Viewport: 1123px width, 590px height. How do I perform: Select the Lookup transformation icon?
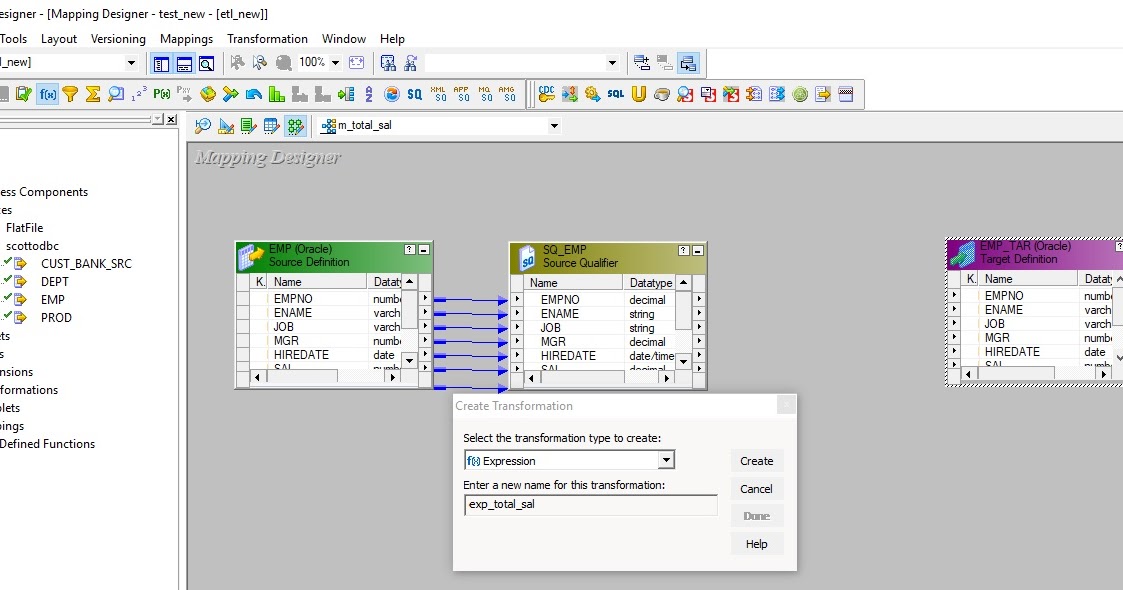tap(115, 94)
